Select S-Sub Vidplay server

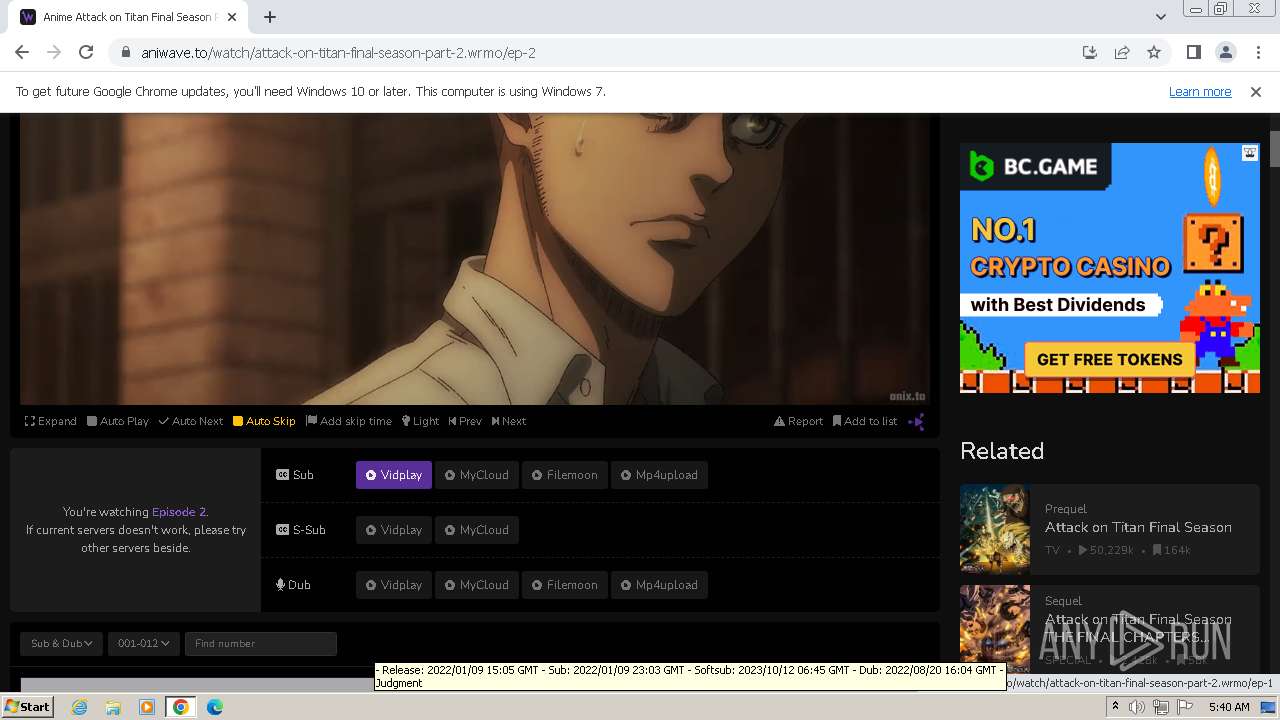[x=394, y=530]
